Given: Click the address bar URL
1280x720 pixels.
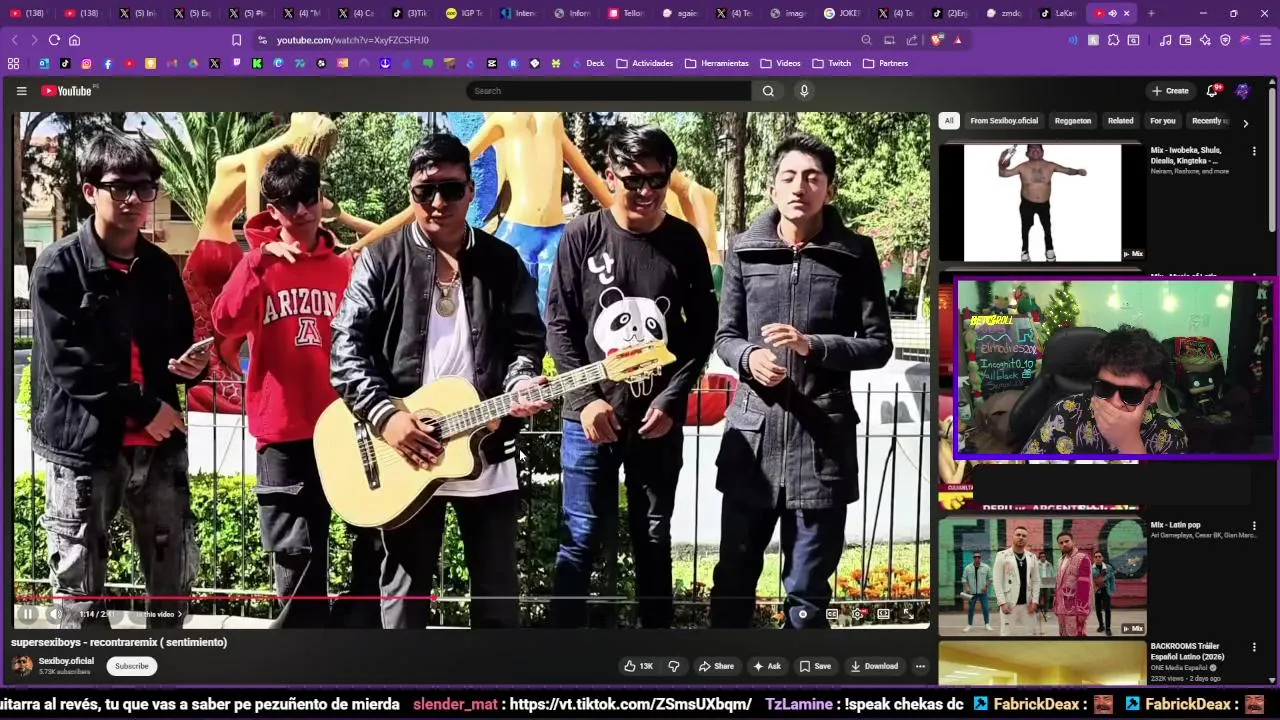Looking at the screenshot, I should click(353, 40).
